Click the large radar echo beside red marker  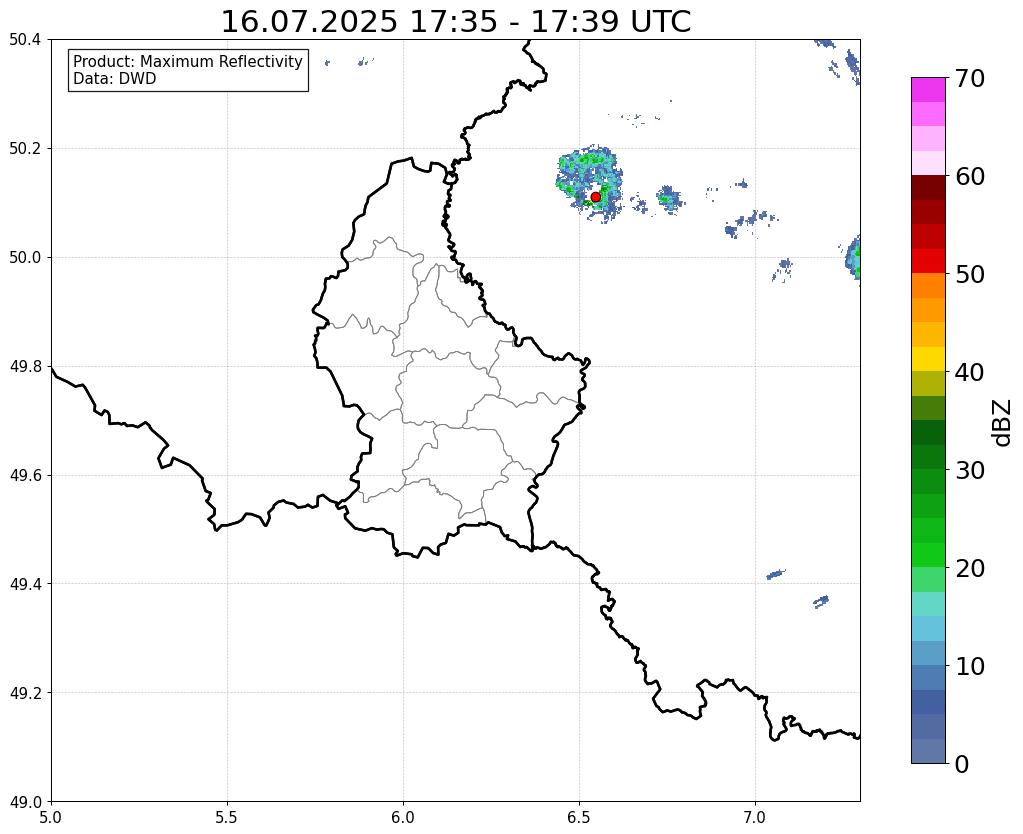[589, 182]
